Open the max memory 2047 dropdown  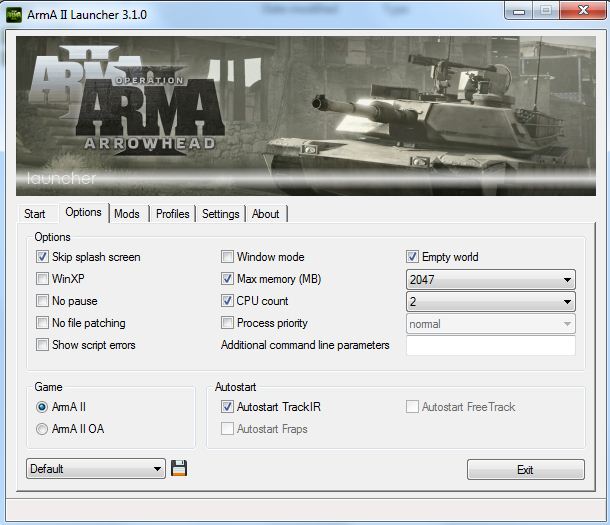click(x=491, y=280)
